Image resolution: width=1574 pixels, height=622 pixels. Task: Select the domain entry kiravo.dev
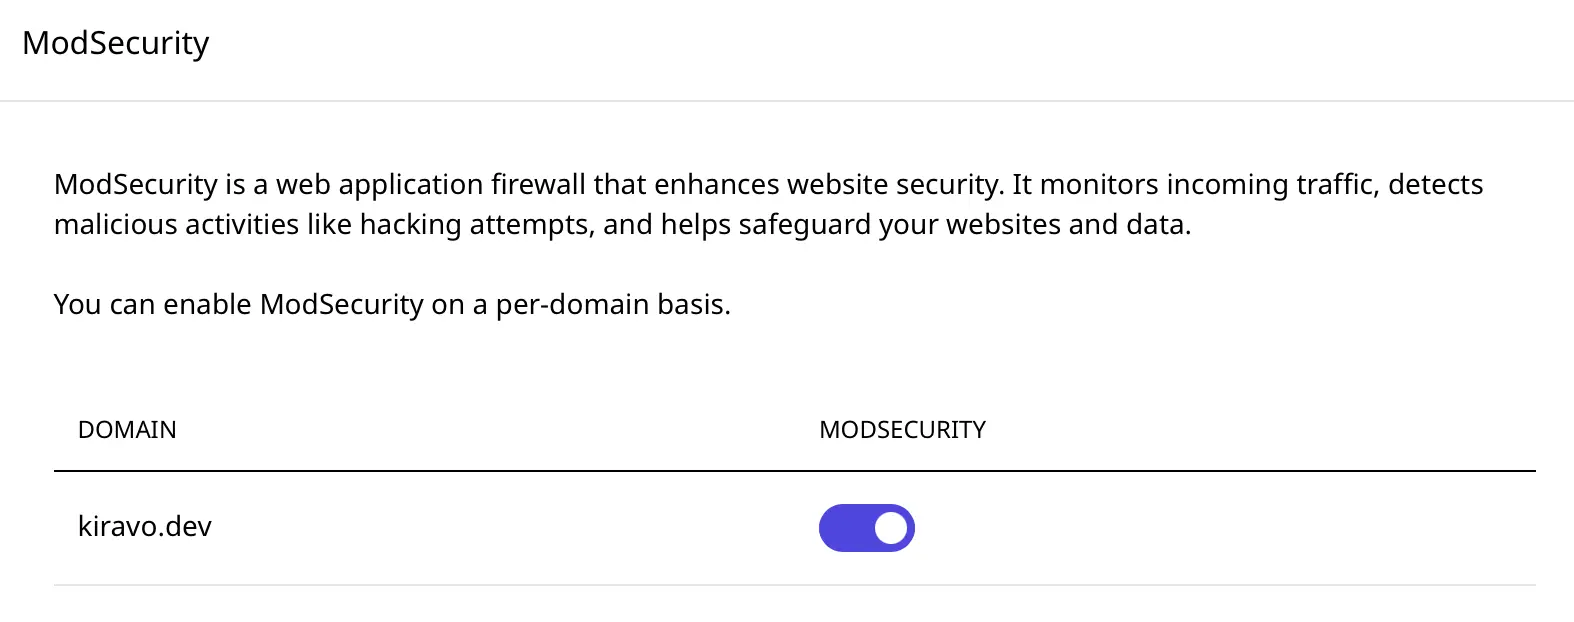point(145,527)
